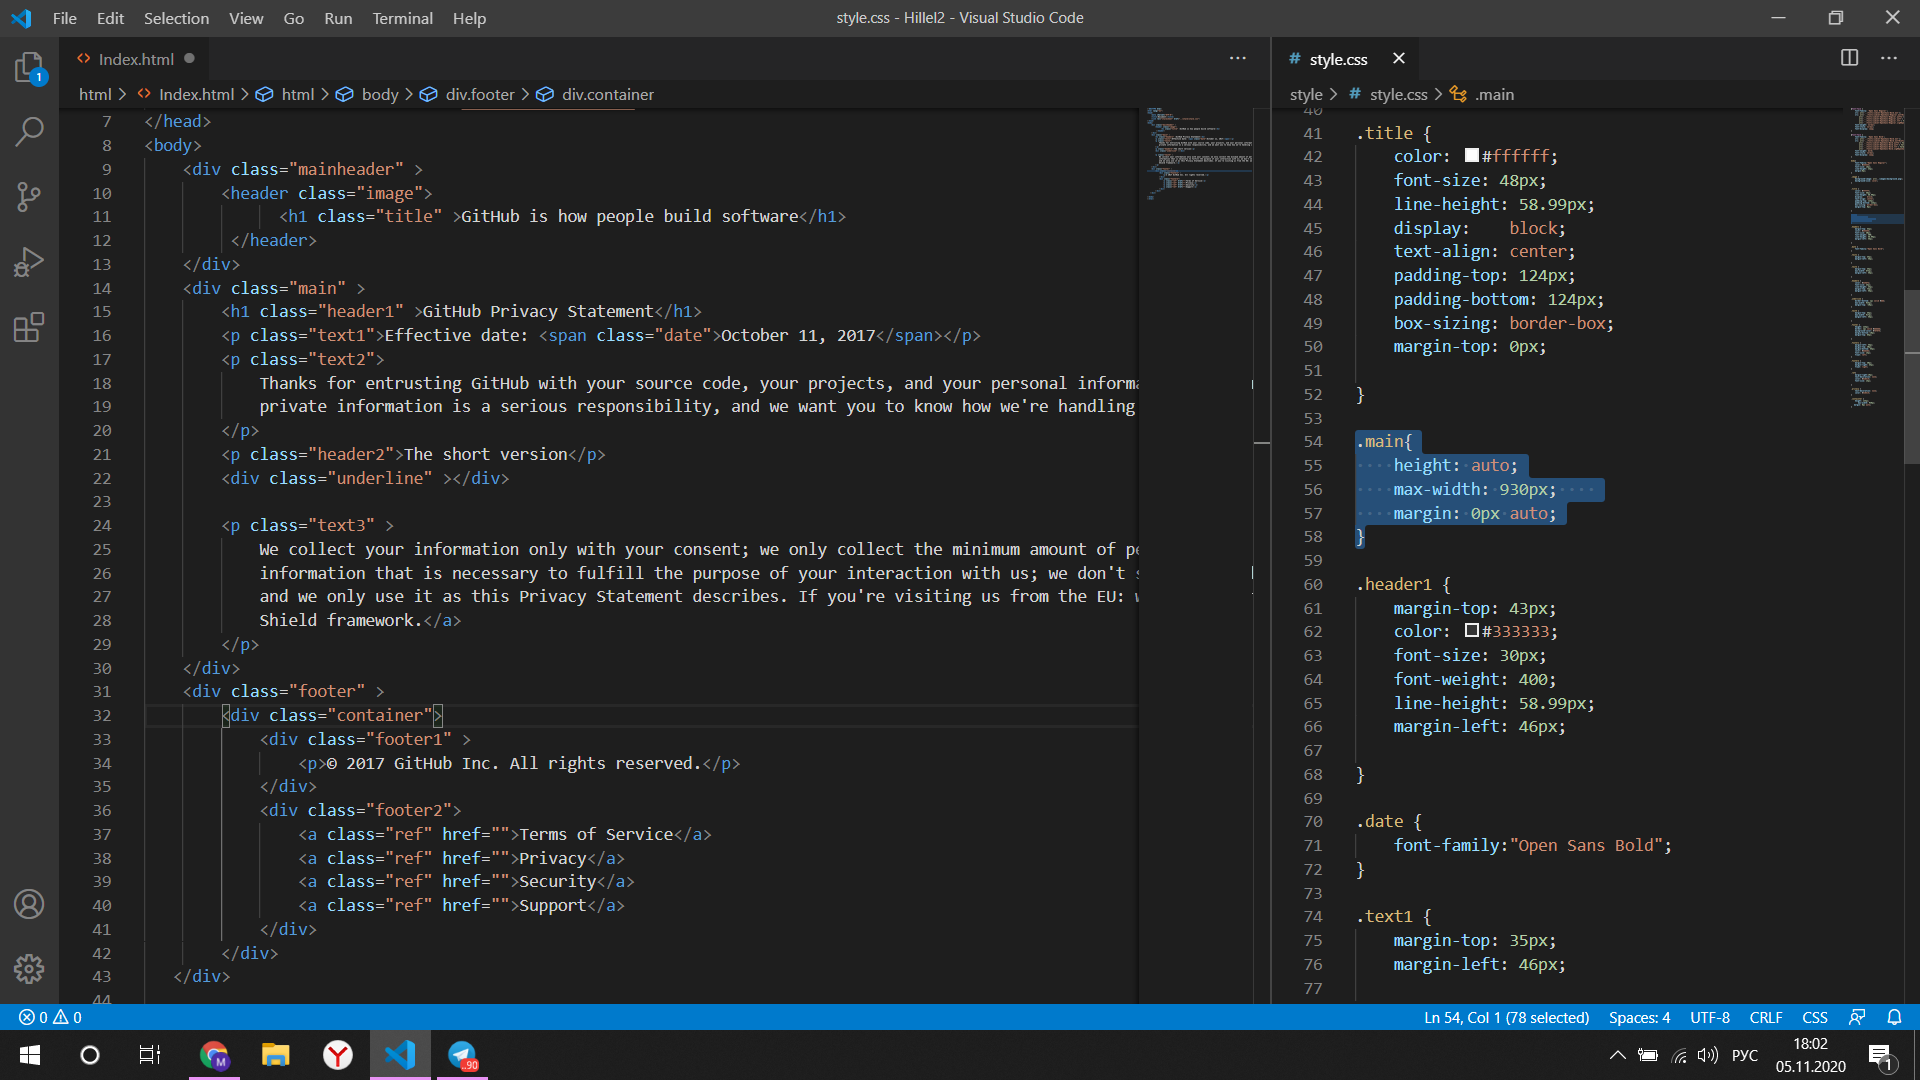Open the File menu

65,18
